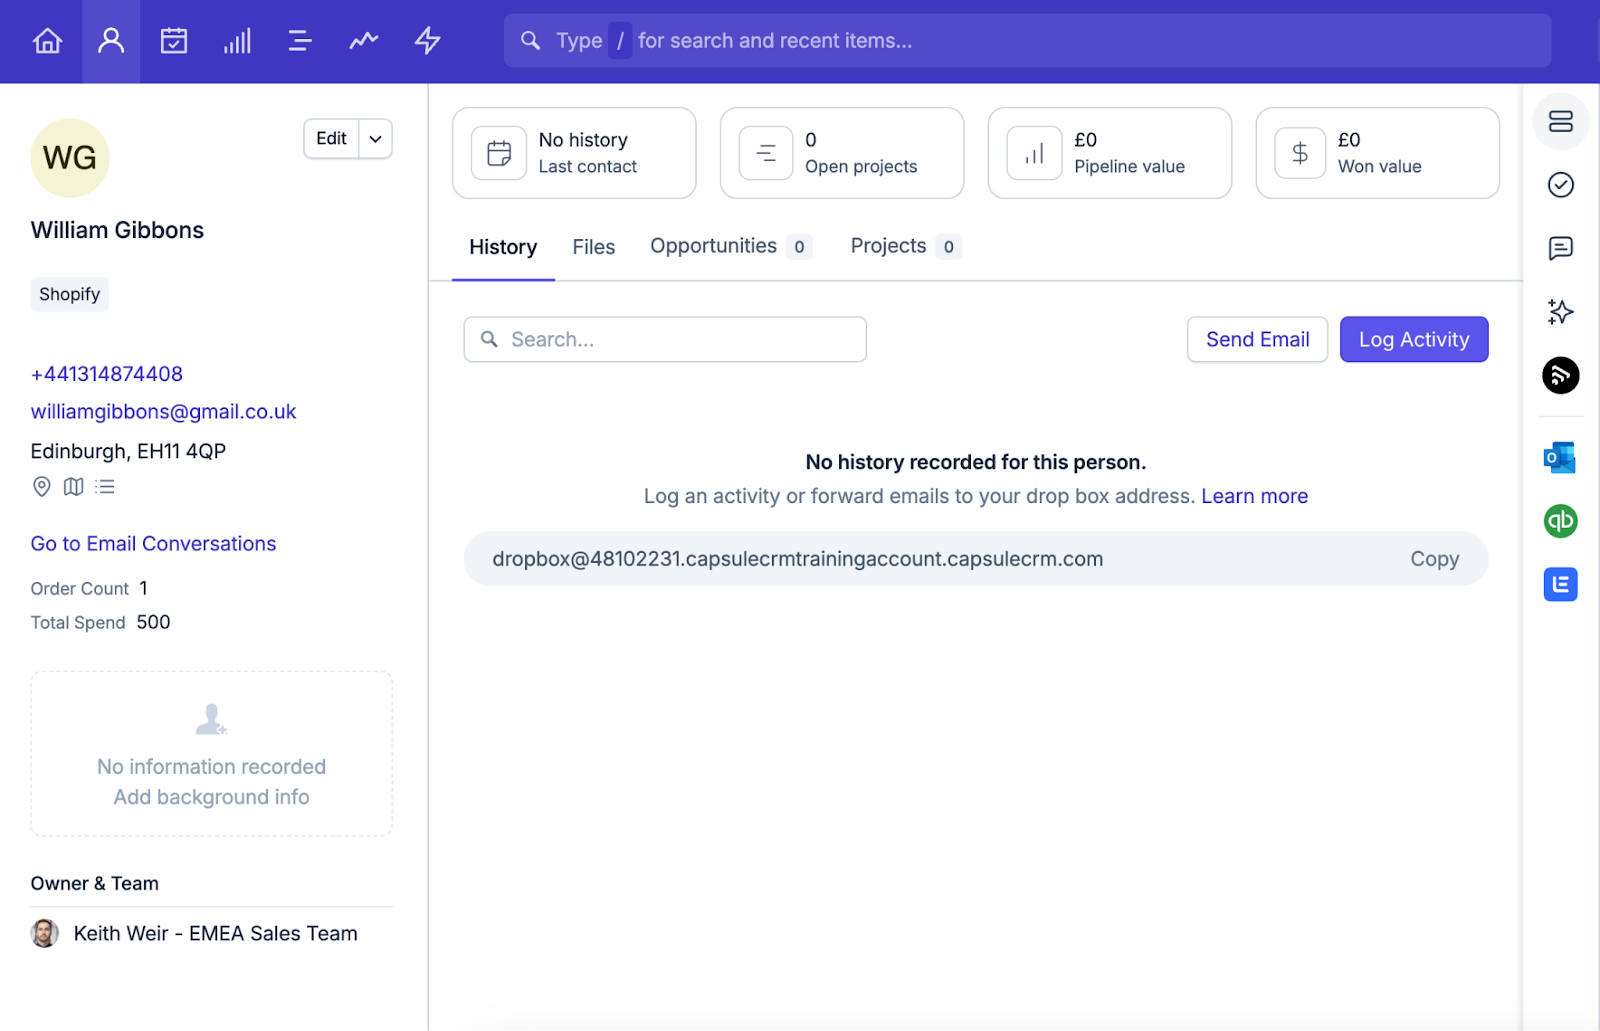The width and height of the screenshot is (1600, 1031).
Task: Focus the top search and recent items field
Action: 1027,41
